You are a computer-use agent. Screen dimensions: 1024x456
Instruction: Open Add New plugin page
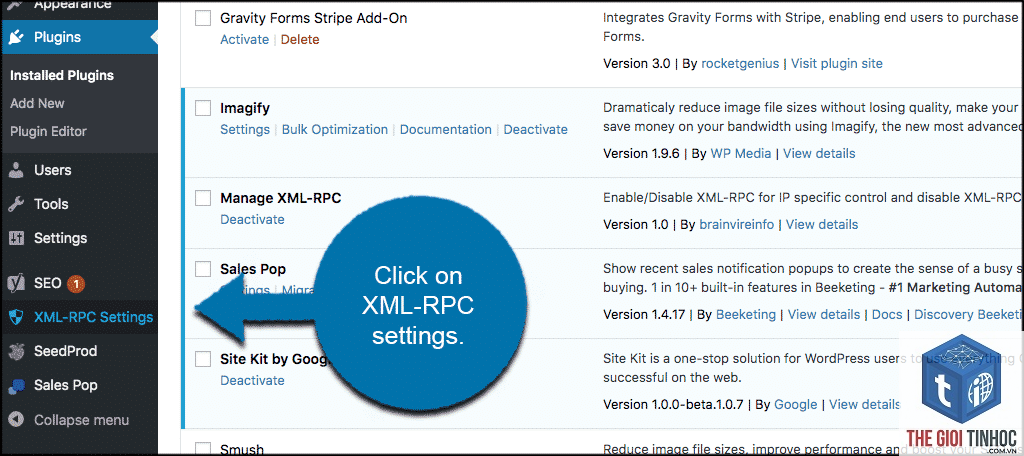[37, 103]
